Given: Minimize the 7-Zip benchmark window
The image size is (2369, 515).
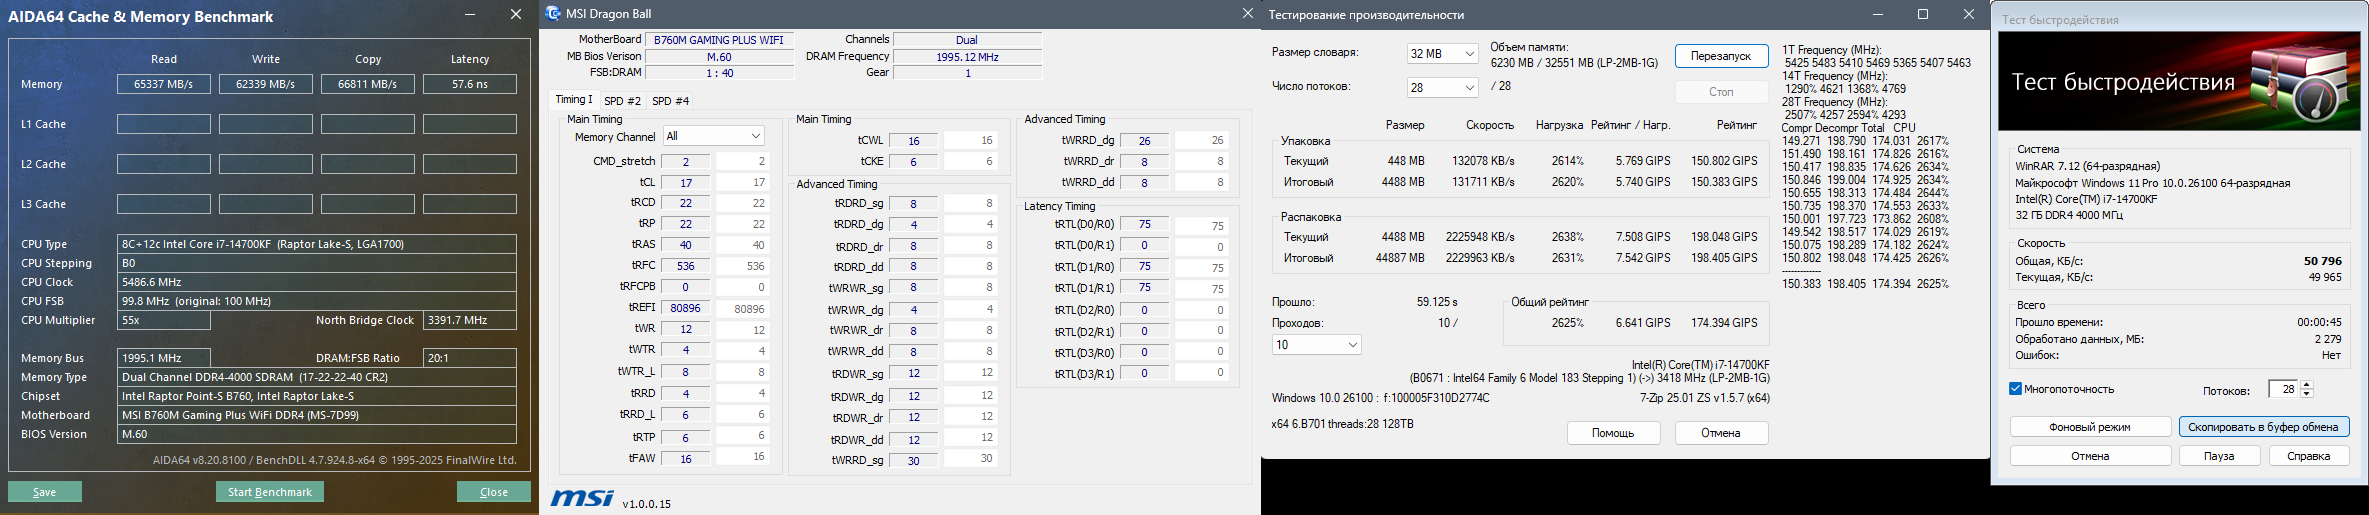Looking at the screenshot, I should [1877, 15].
